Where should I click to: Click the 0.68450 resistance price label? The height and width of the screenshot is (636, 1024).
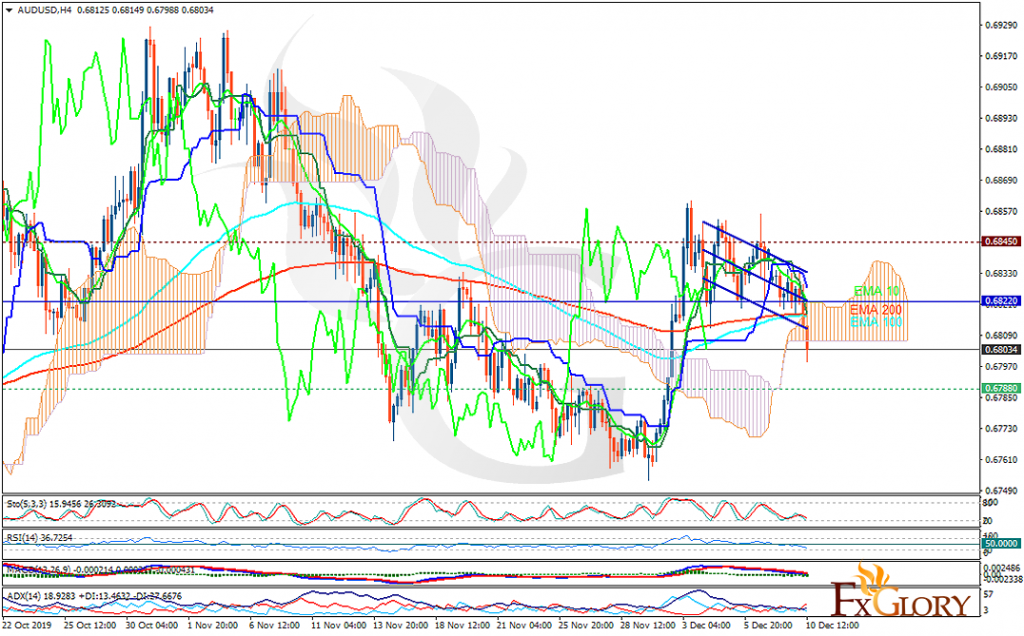pyautogui.click(x=1001, y=242)
